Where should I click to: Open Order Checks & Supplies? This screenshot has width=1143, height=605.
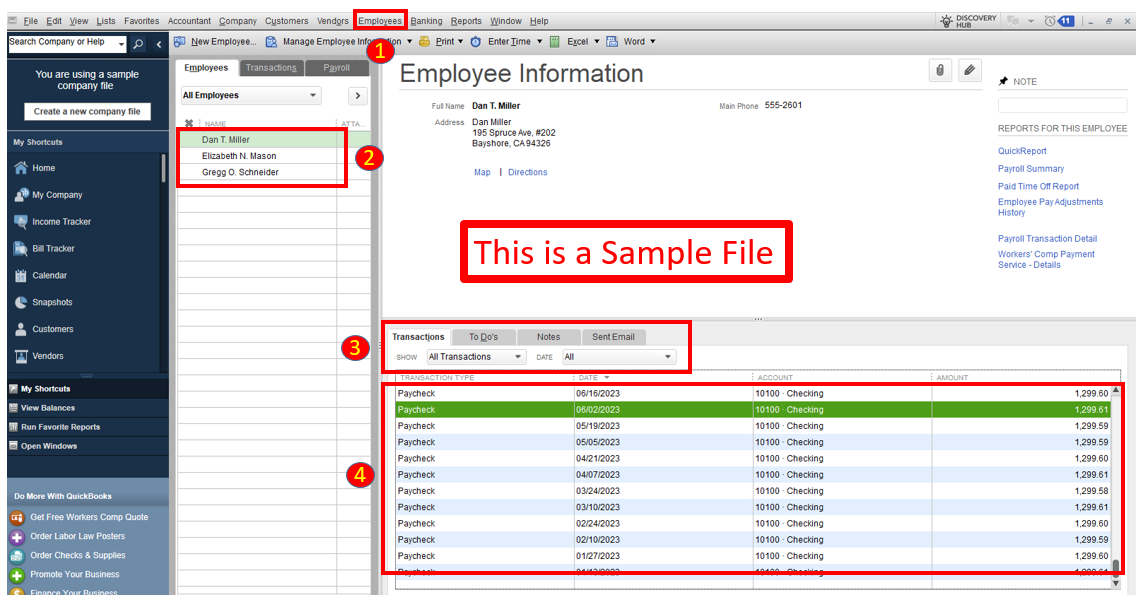pyautogui.click(x=67, y=555)
